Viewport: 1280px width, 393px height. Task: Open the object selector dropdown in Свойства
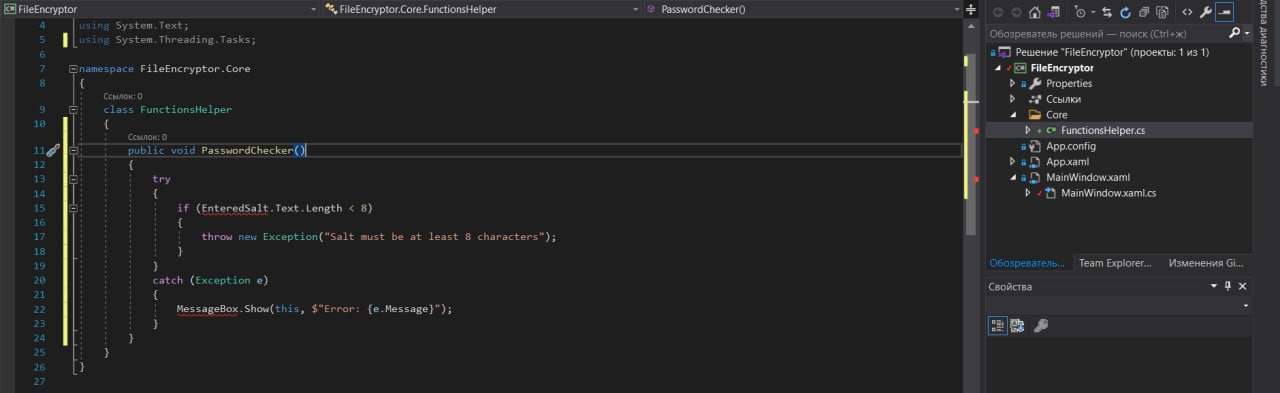(1245, 305)
